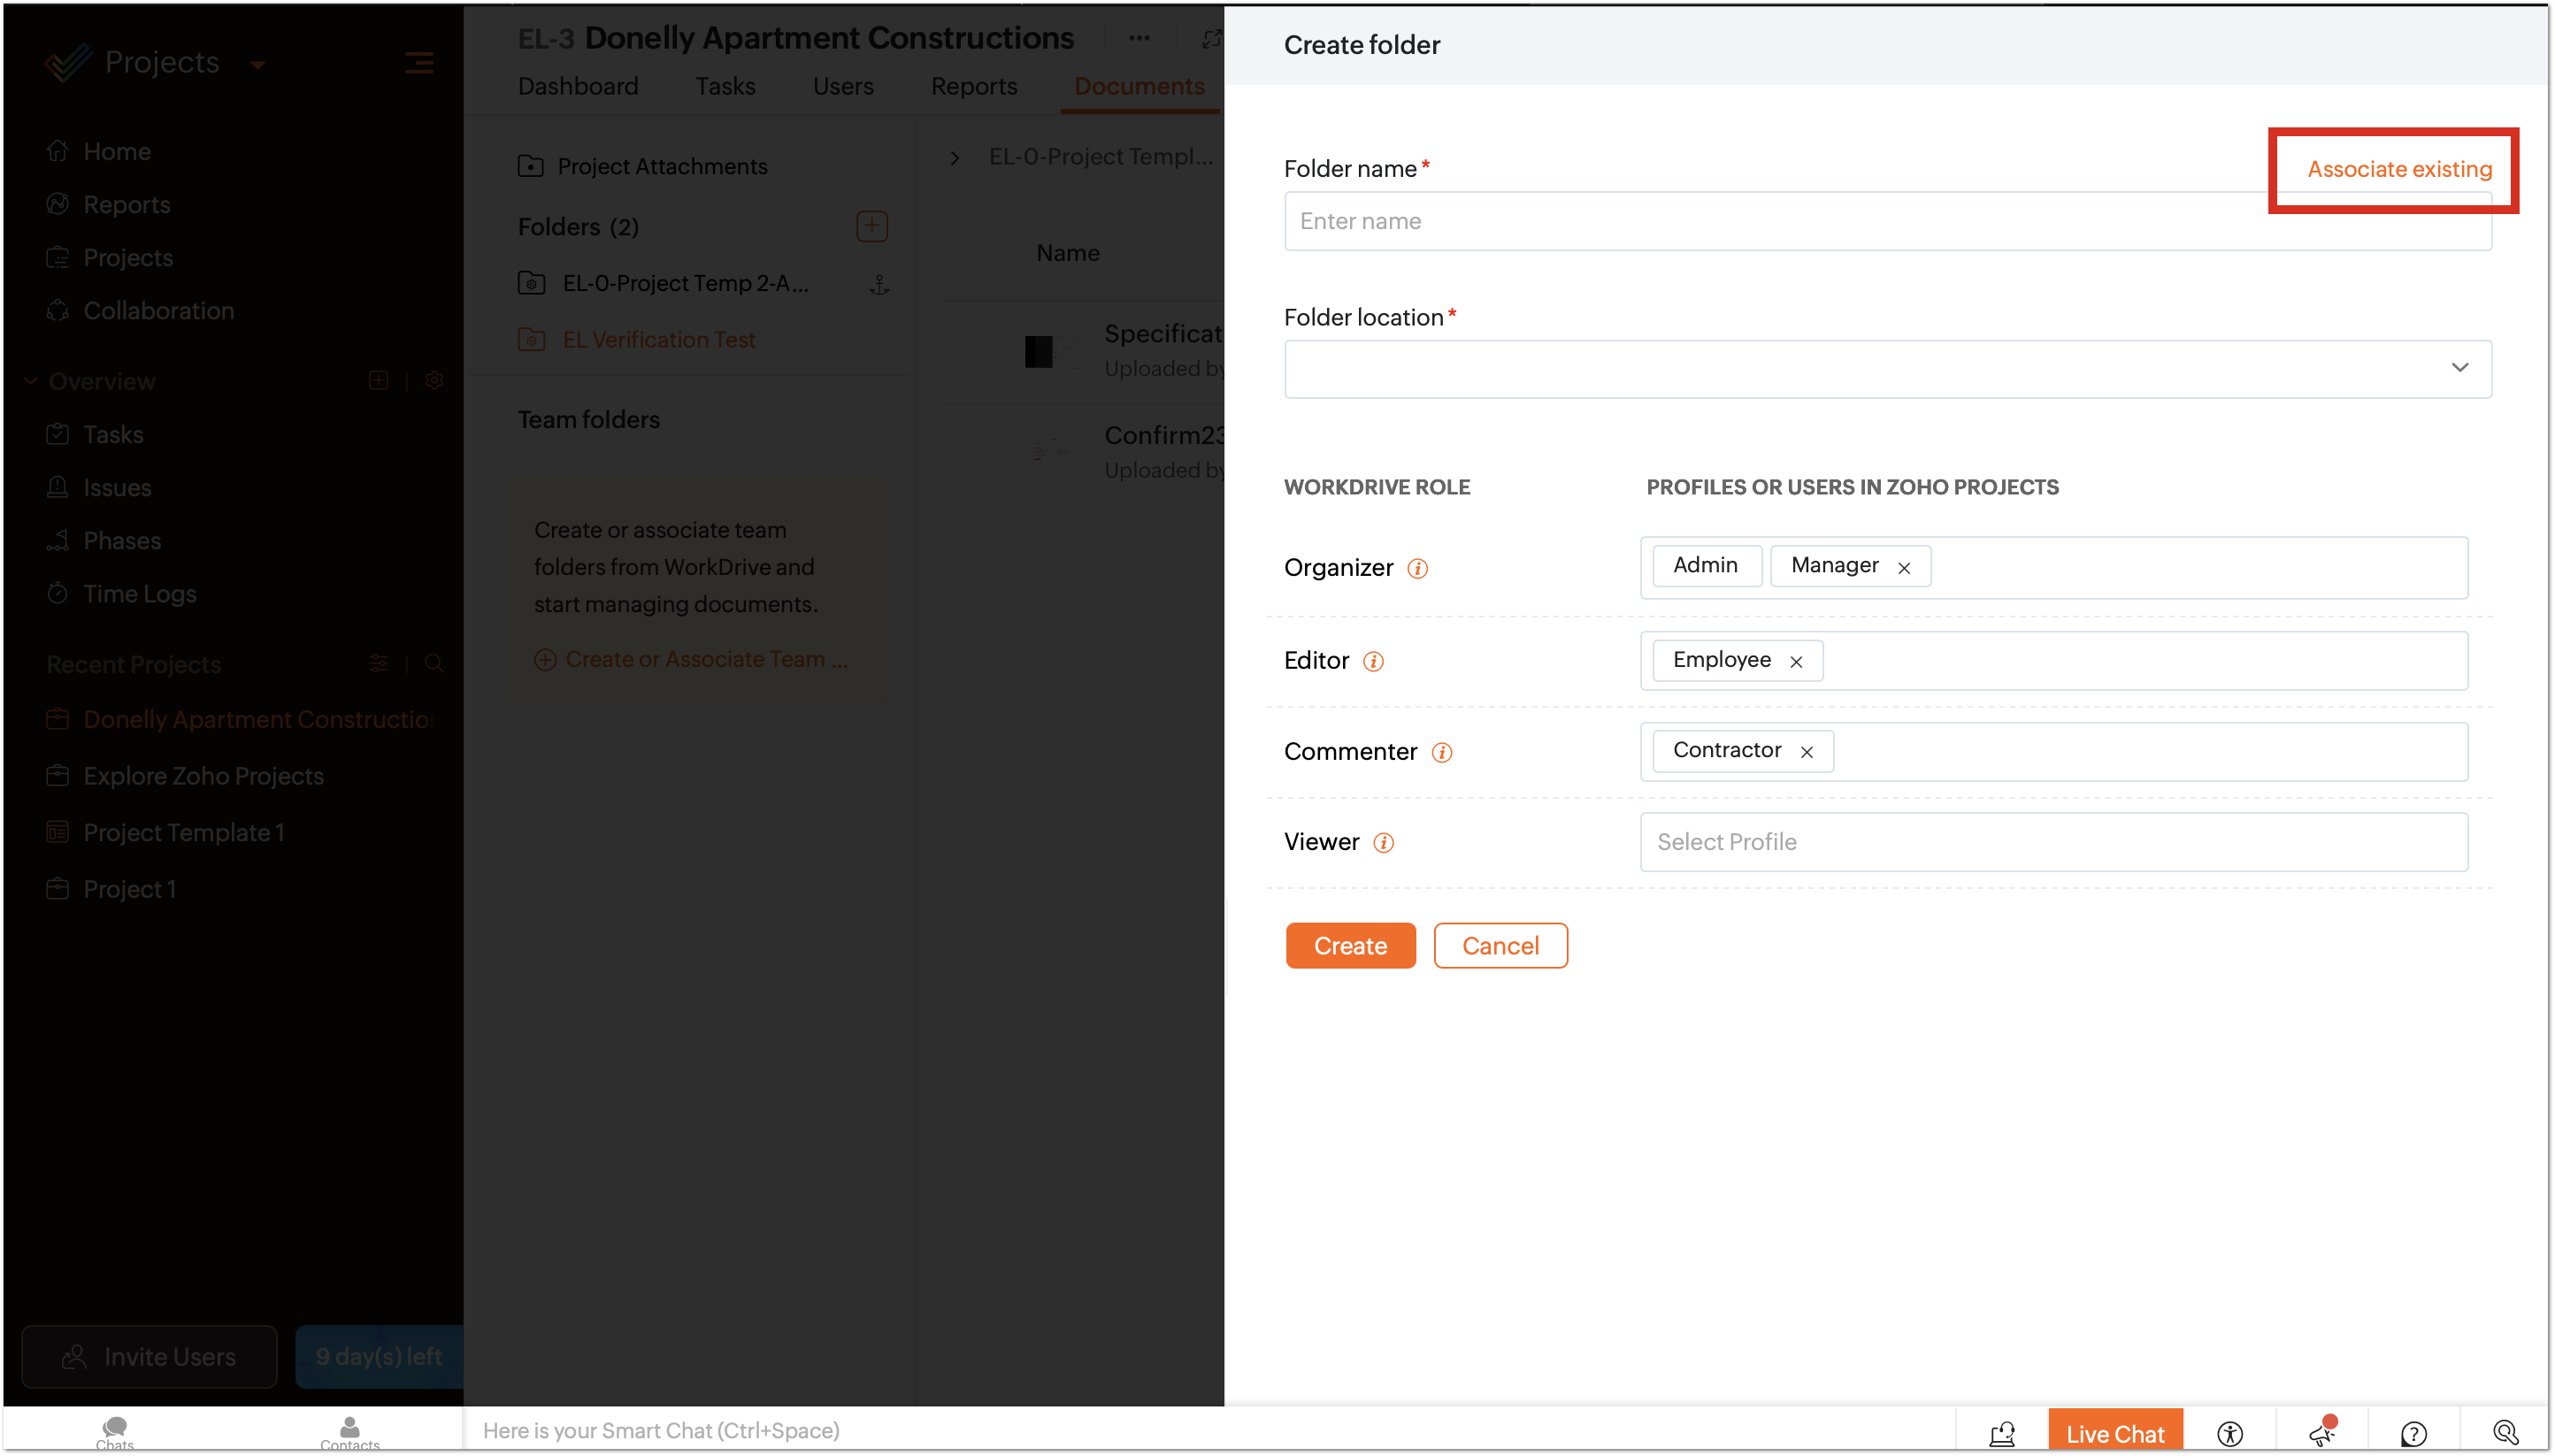
Task: Open the Projects module switcher arrow
Action: tap(257, 65)
